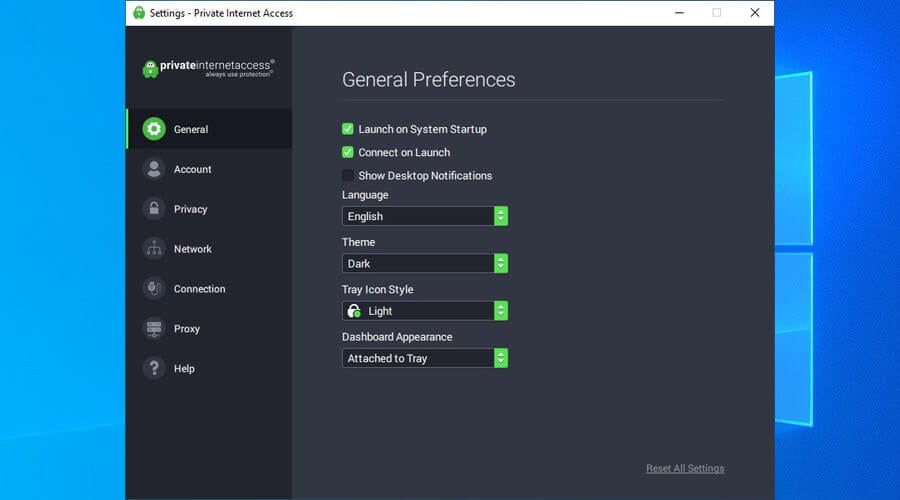Click the Light tray icon preview

point(354,311)
